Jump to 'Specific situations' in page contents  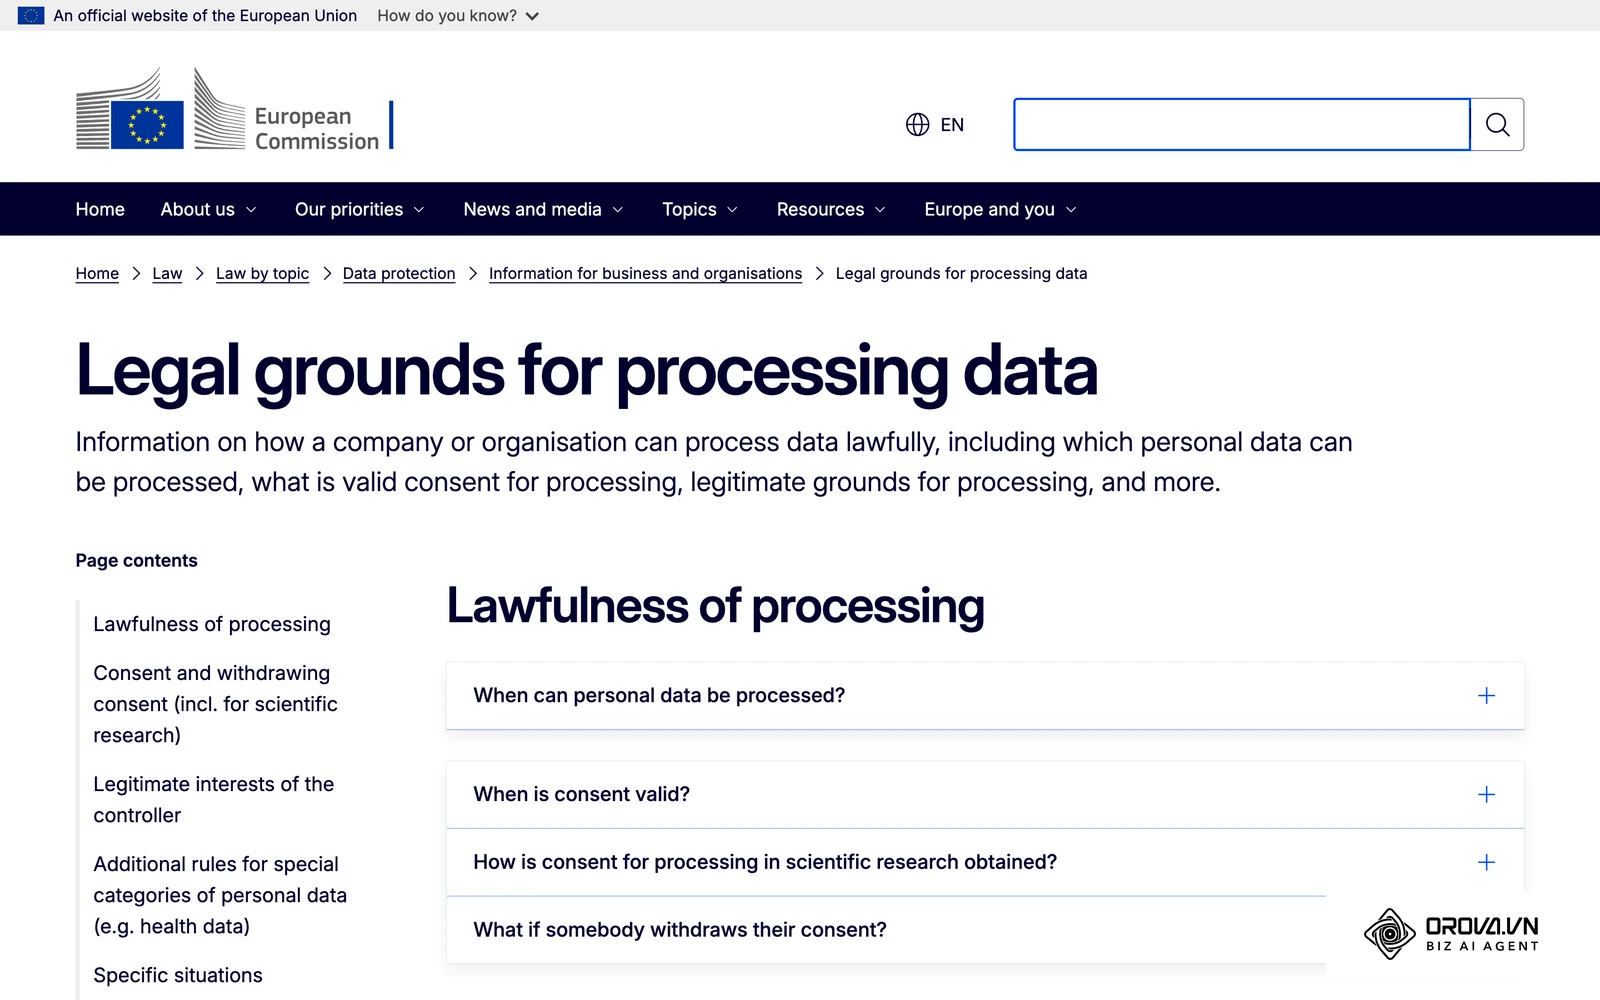click(178, 975)
